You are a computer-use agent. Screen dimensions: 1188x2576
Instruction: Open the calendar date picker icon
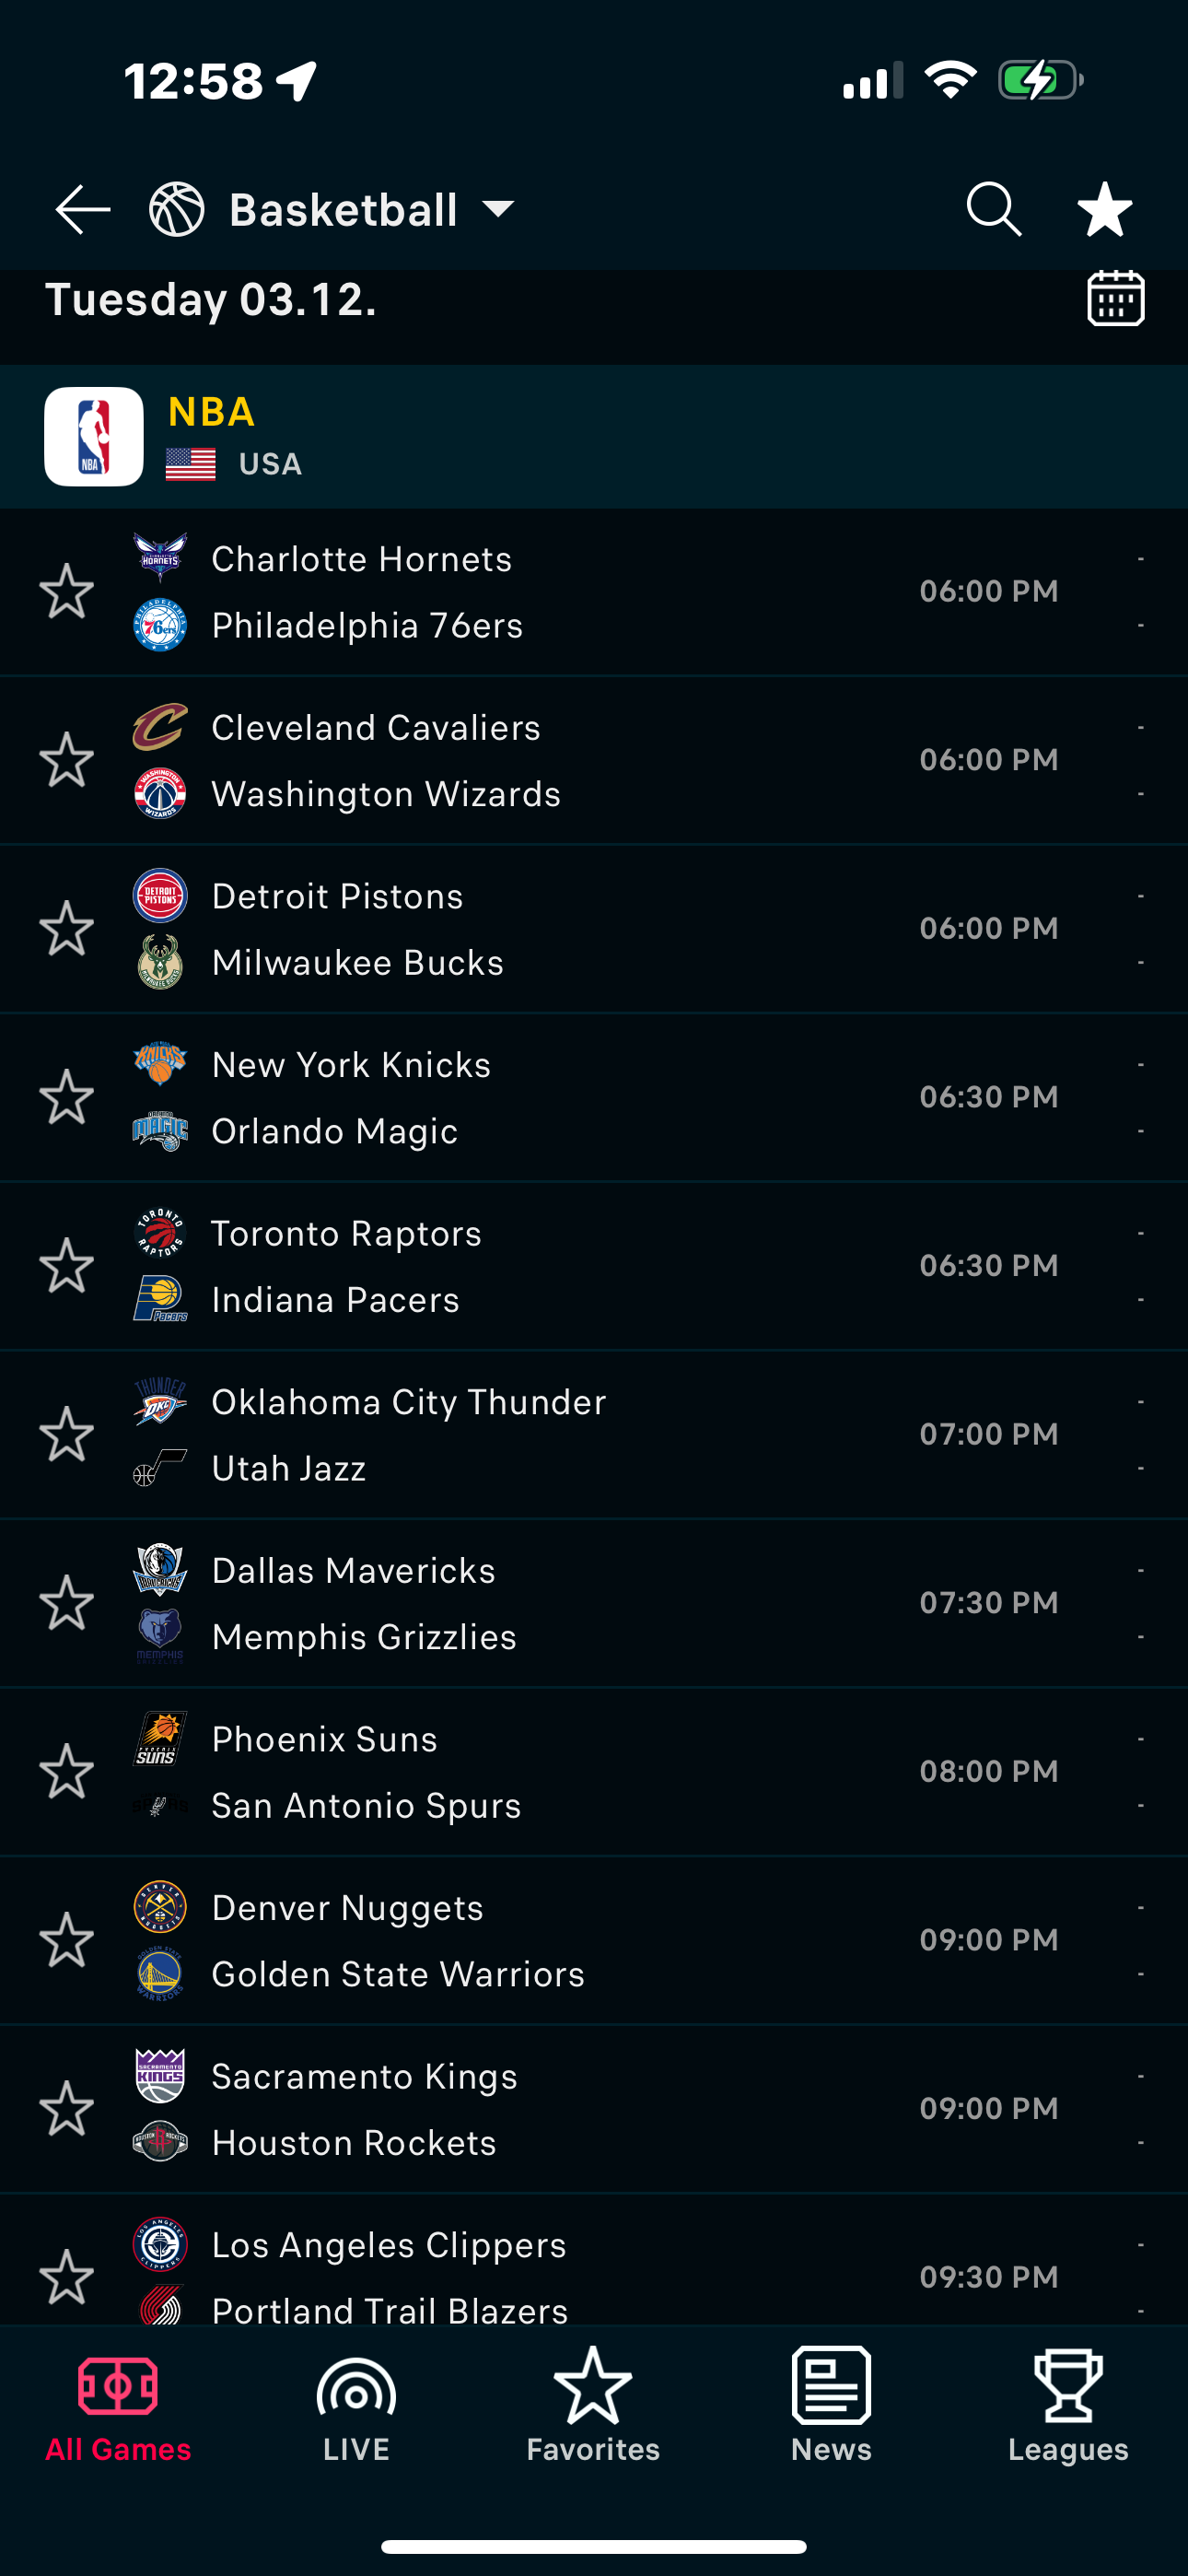1115,298
